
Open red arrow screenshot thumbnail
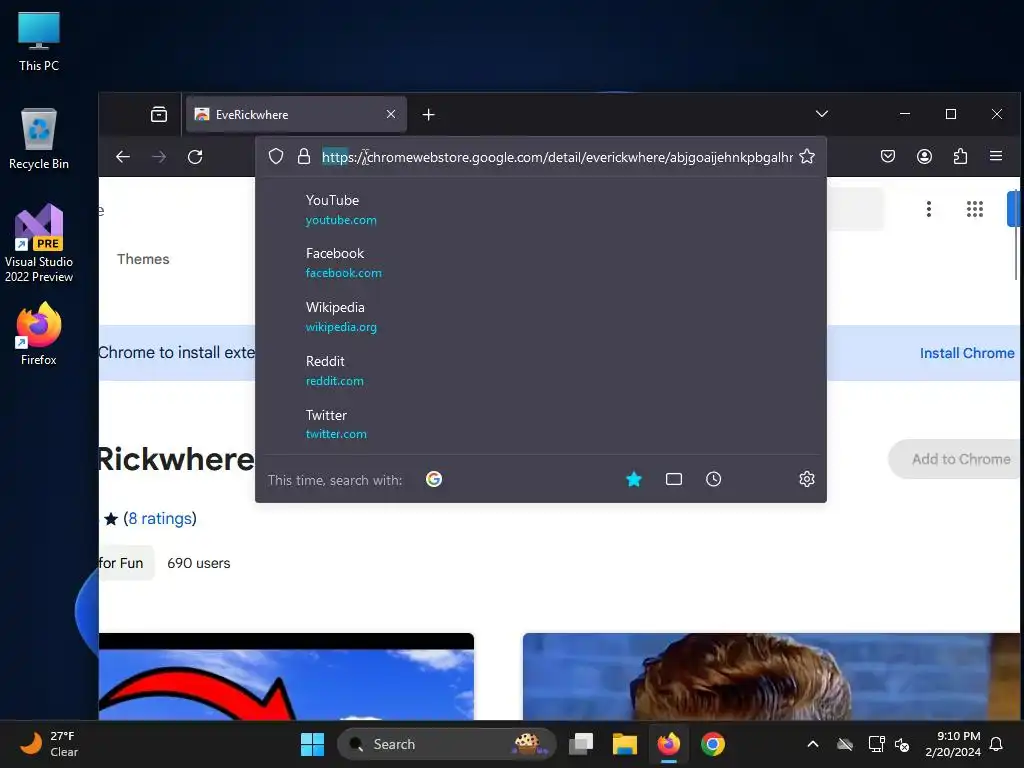(x=286, y=677)
